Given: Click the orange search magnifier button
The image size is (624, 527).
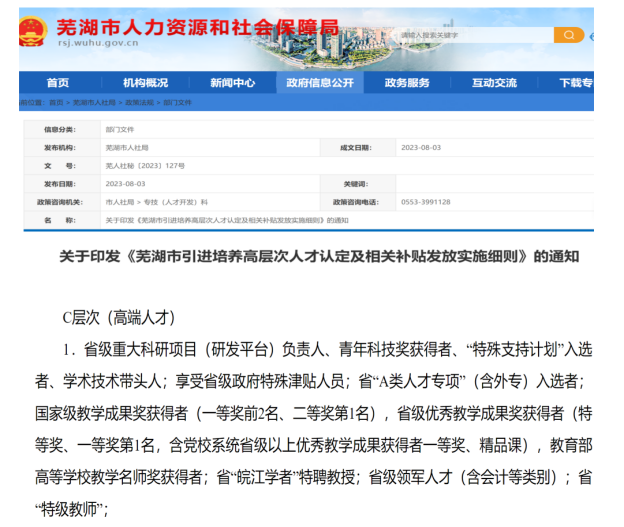Looking at the screenshot, I should (569, 35).
